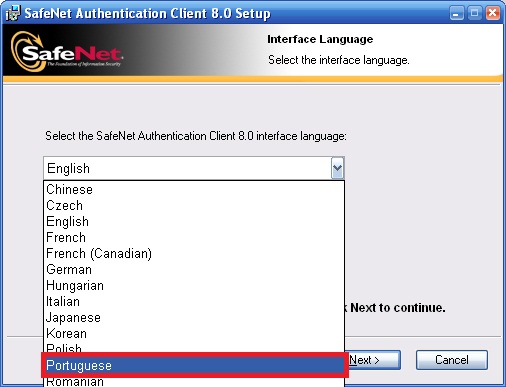
Task: Select Chinese from the language list
Action: coord(194,189)
